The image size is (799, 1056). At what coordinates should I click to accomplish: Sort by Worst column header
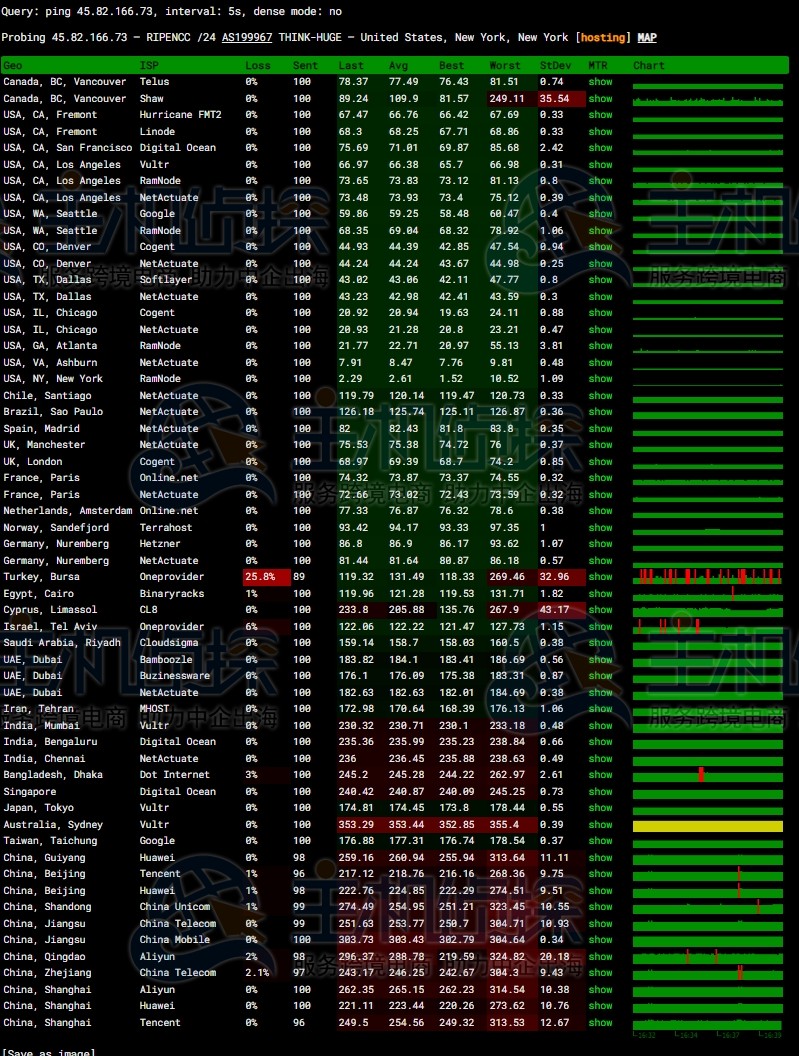coord(505,65)
